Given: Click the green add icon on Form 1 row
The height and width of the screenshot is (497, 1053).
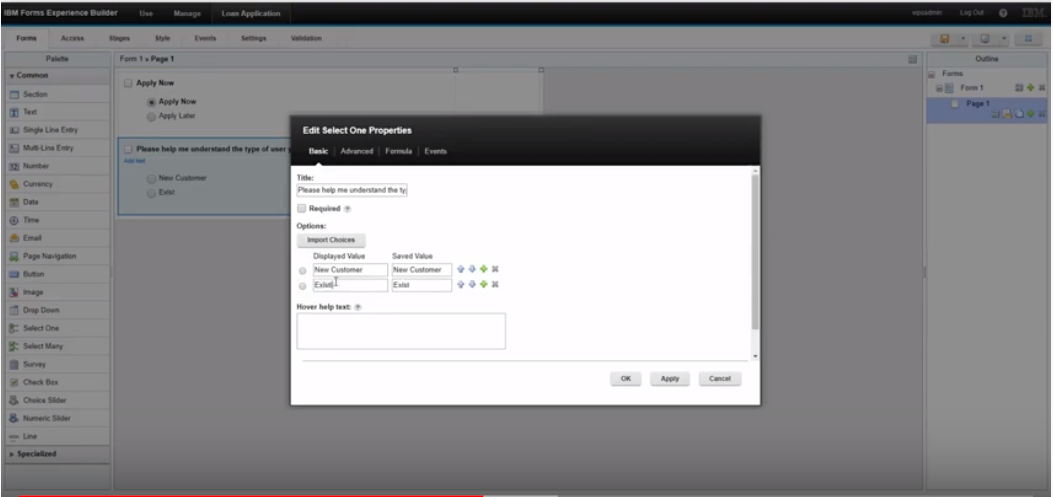Looking at the screenshot, I should pyautogui.click(x=1031, y=88).
